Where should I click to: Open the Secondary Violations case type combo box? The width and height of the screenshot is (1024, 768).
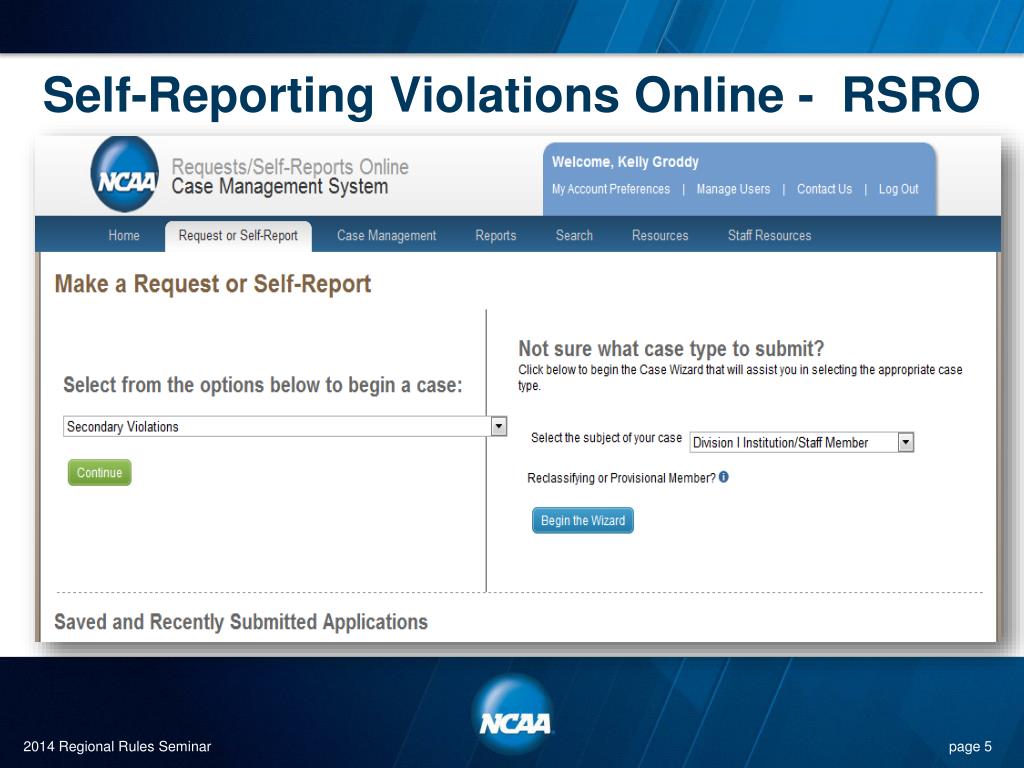pyautogui.click(x=285, y=426)
